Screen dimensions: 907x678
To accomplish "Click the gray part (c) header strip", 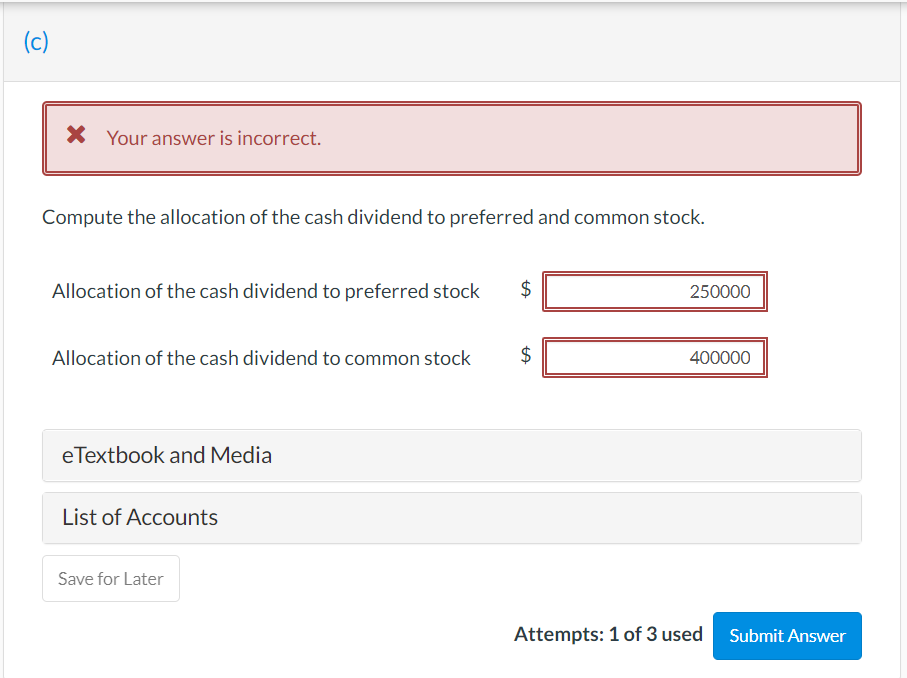I will [450, 42].
